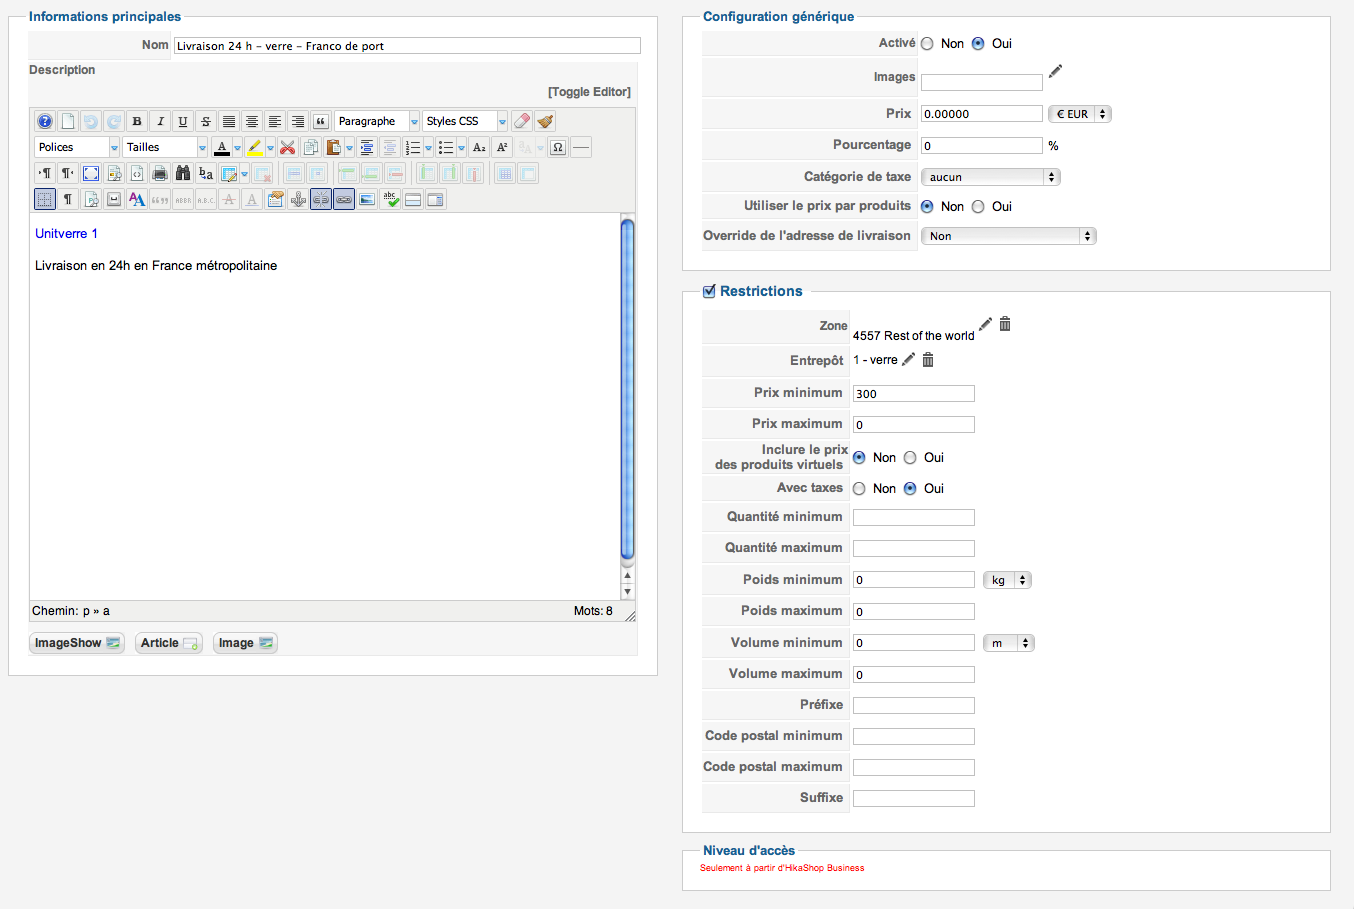Click the Prix field showing 0.00000

click(981, 114)
